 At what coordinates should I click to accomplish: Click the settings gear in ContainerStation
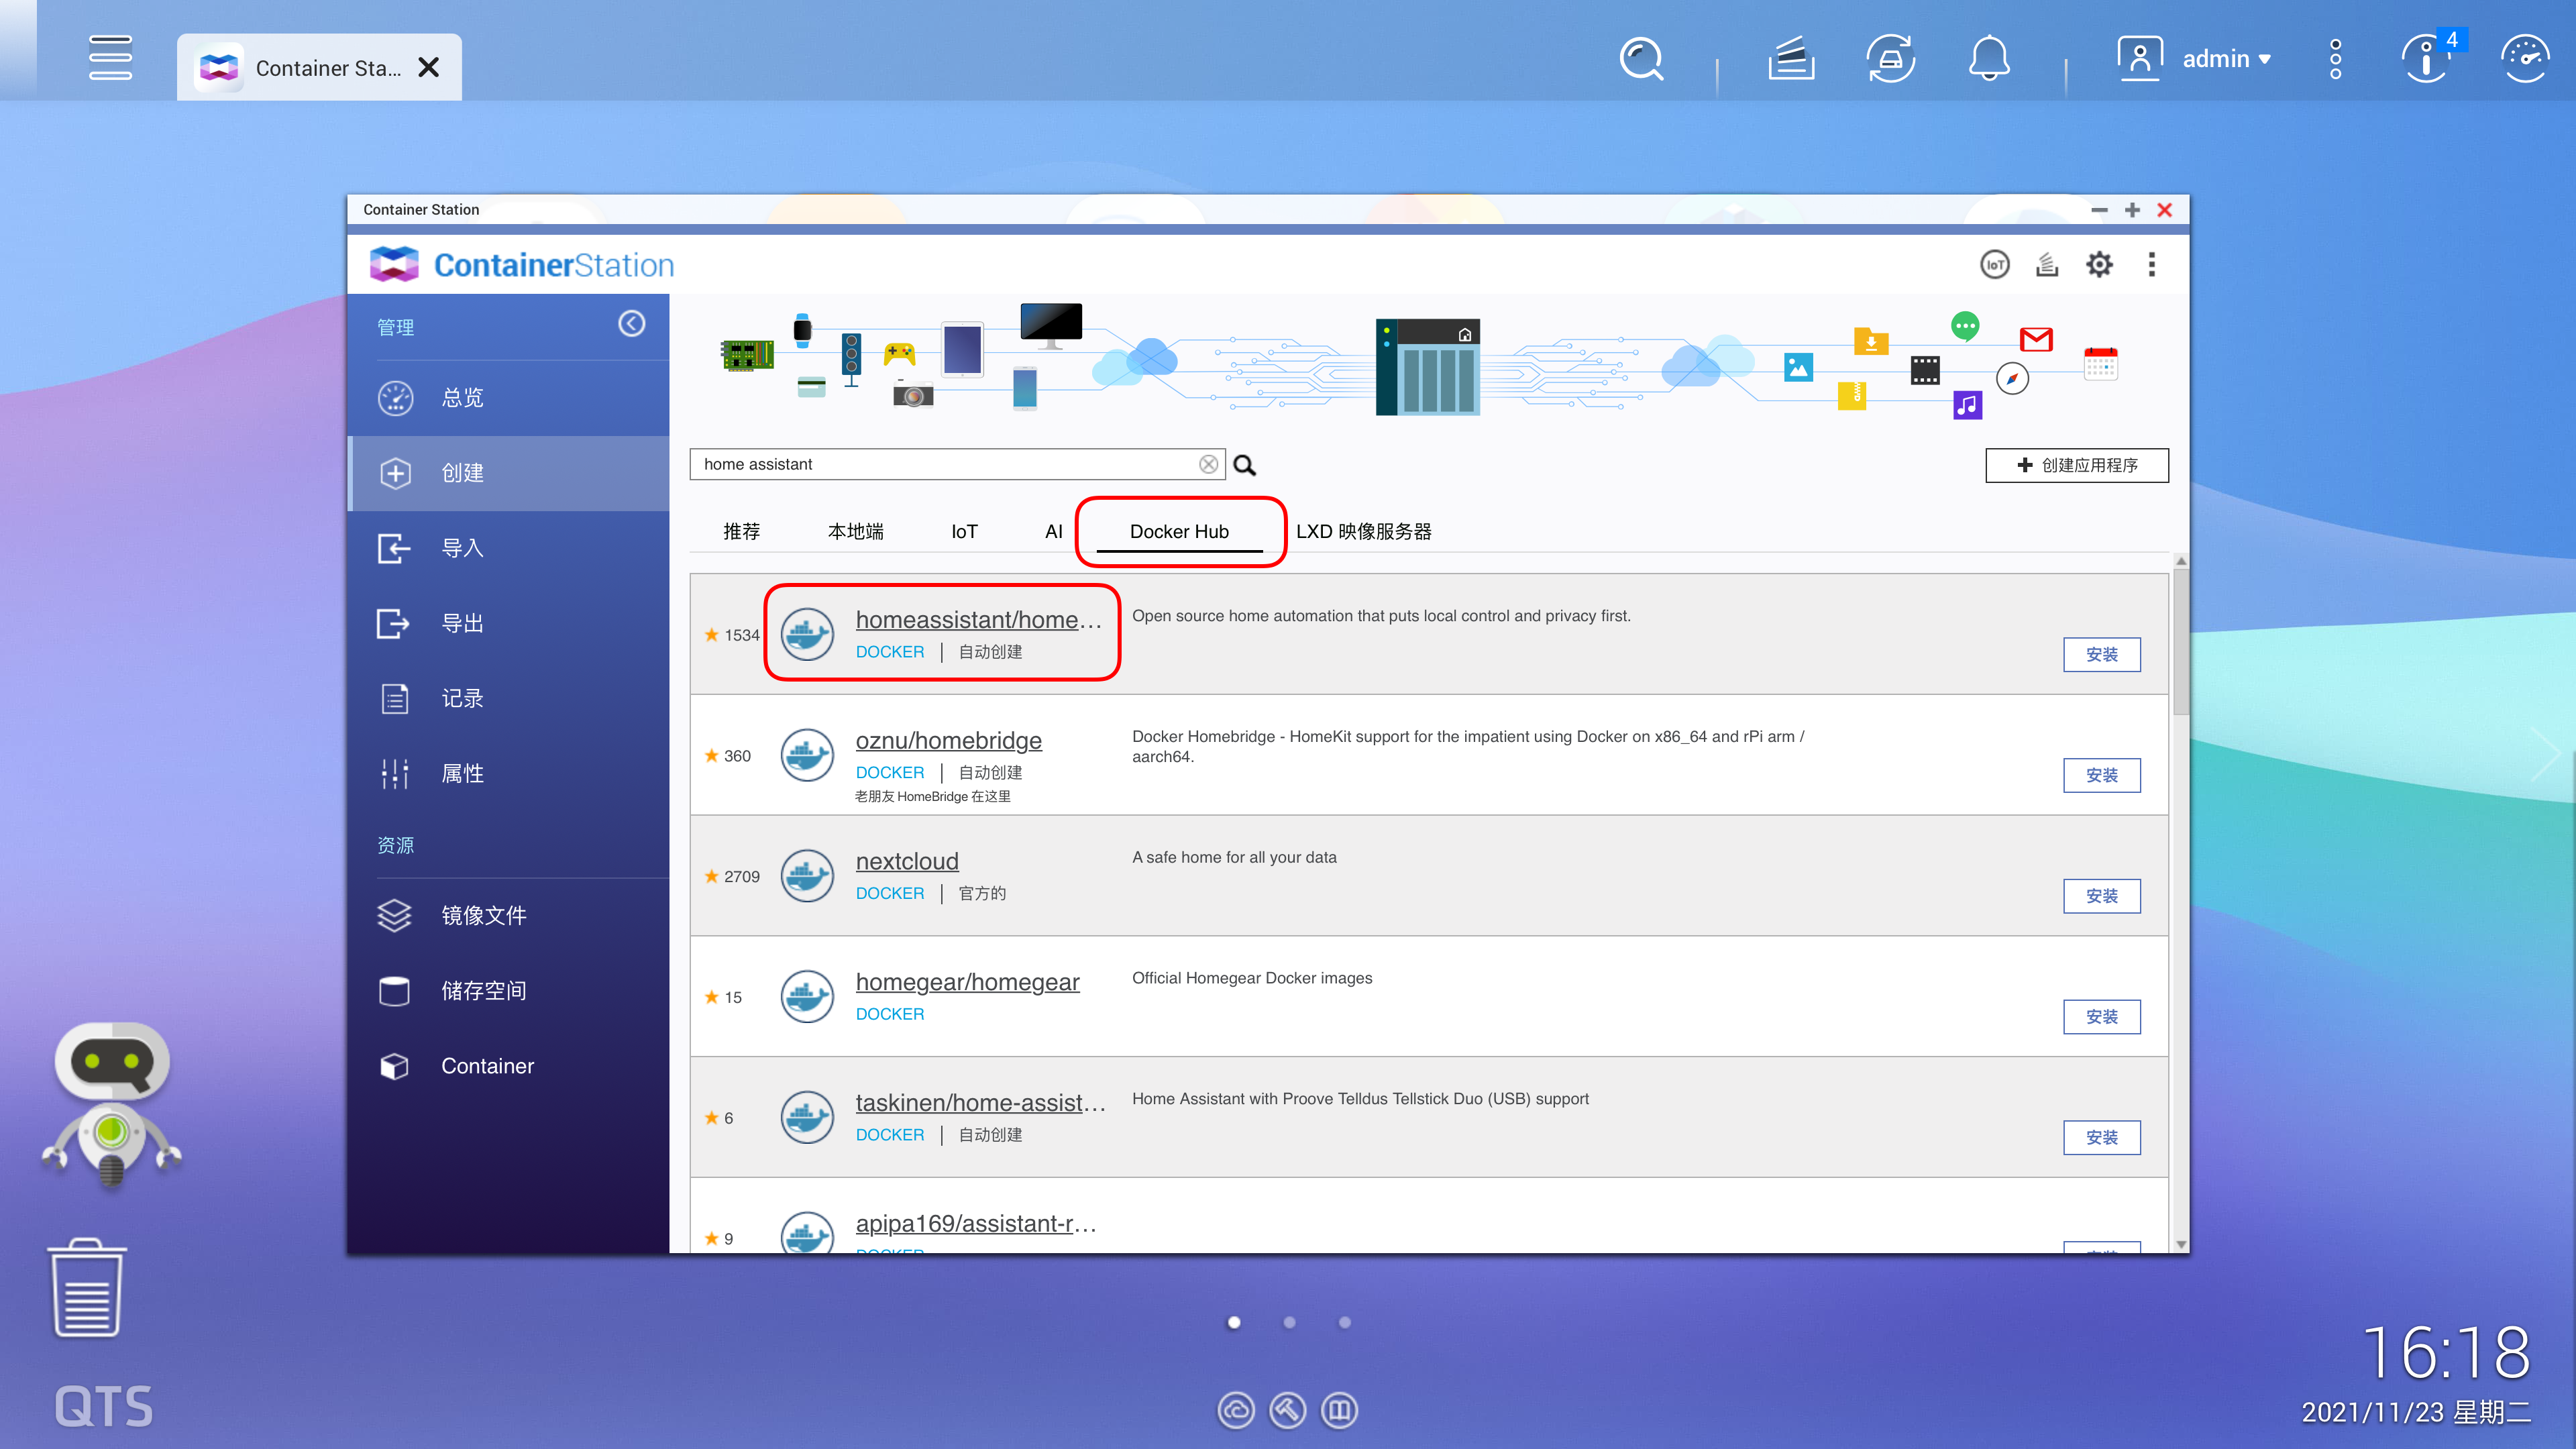click(x=2099, y=265)
